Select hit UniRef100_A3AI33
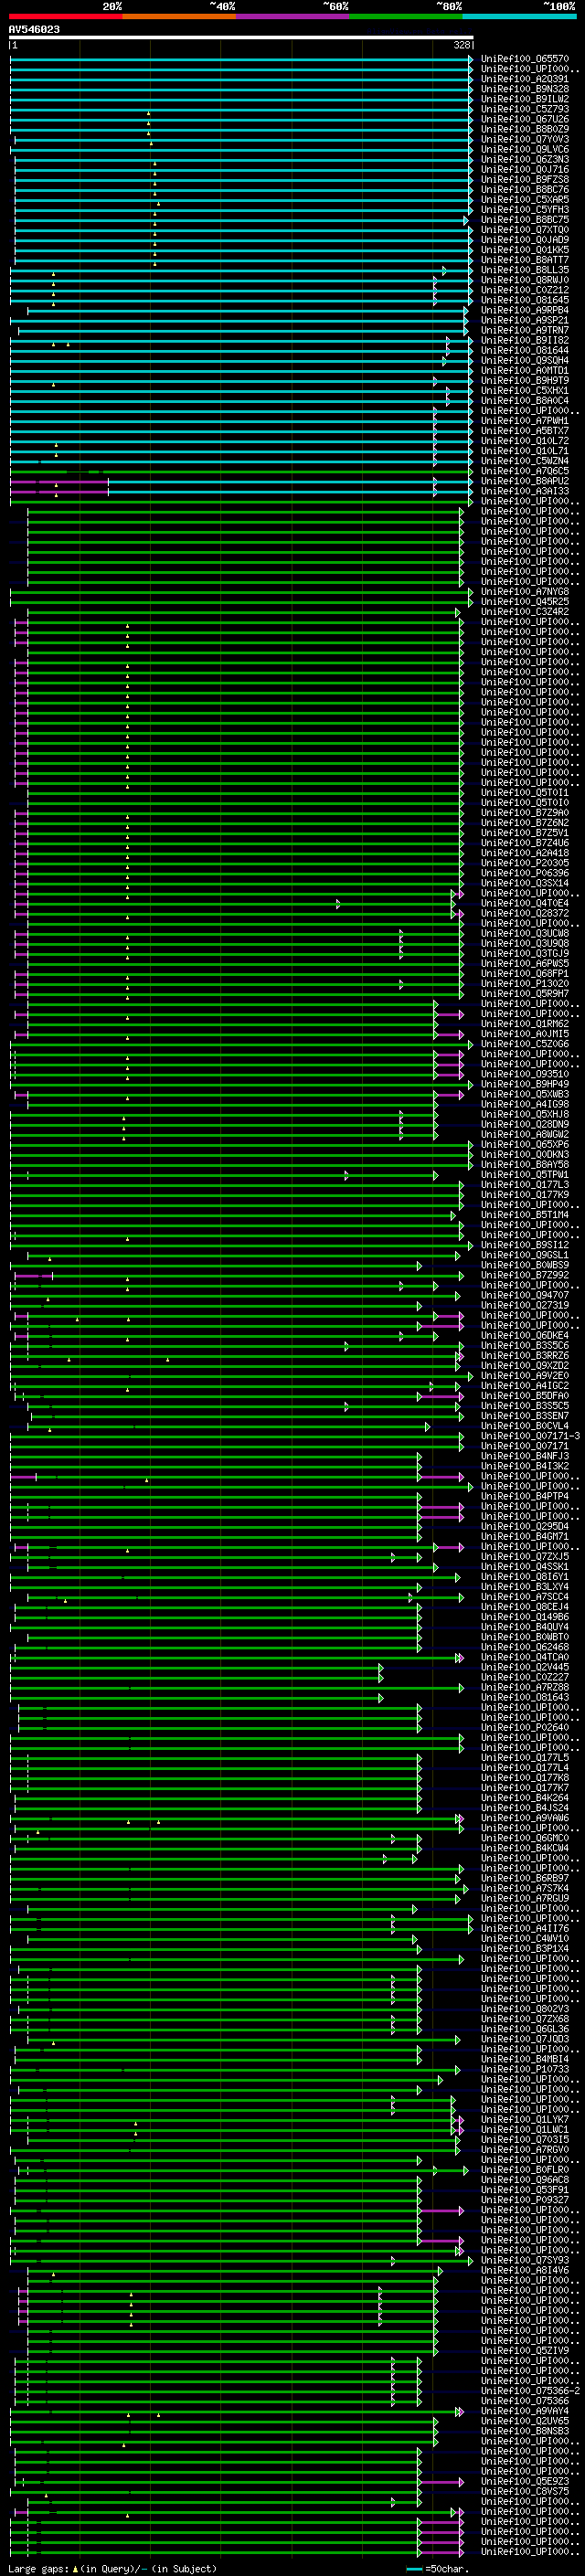The height and width of the screenshot is (2576, 585). tap(525, 491)
